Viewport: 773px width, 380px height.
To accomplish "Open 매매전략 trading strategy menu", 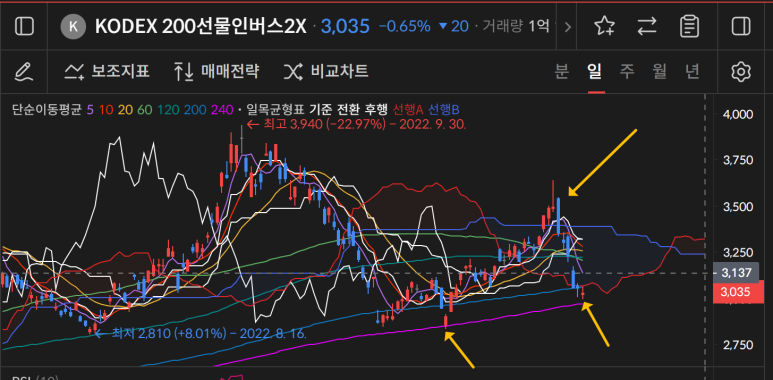I will 216,72.
